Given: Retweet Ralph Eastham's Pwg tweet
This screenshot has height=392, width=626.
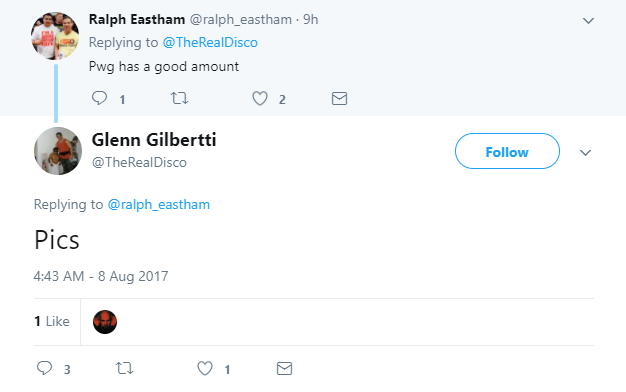Looking at the screenshot, I should [179, 98].
